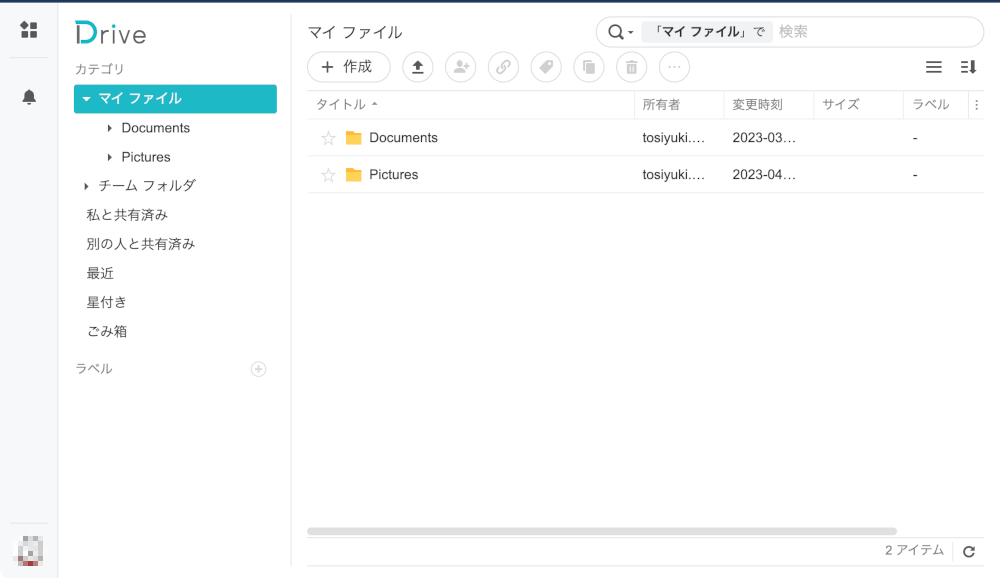Click the column options vertical dots
1000x578 pixels.
pos(976,105)
